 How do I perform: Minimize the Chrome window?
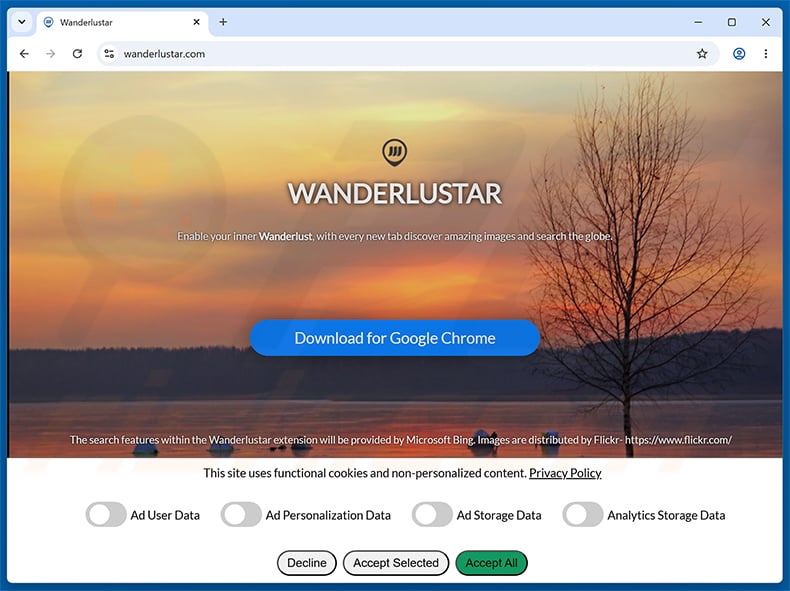[698, 22]
